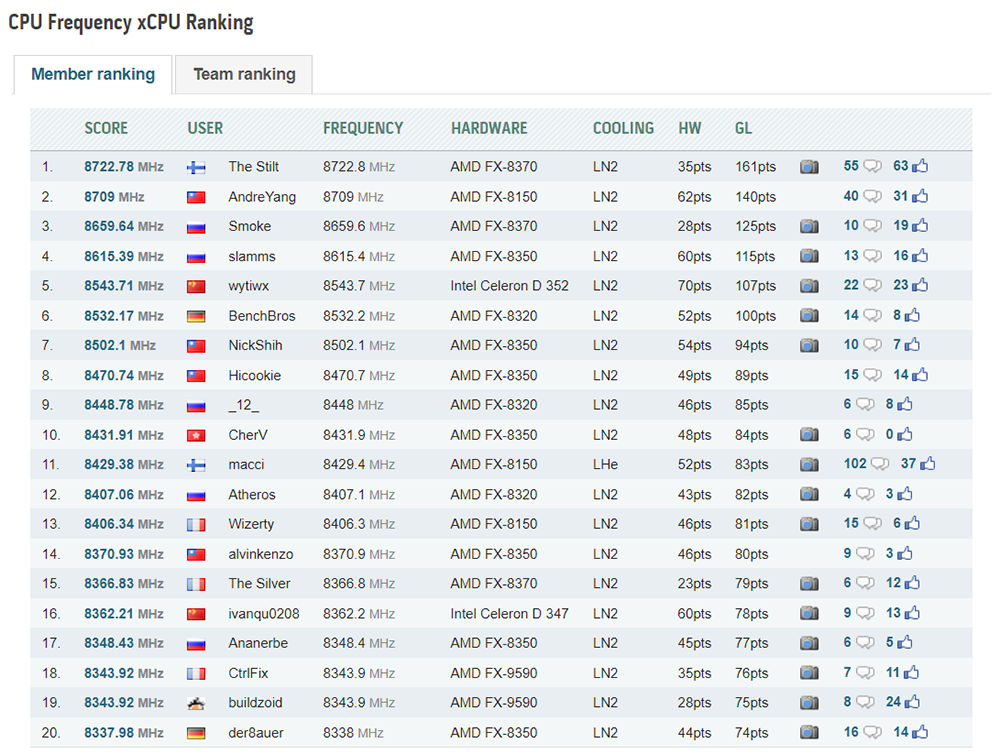Switch to Team ranking tab

pos(244,75)
